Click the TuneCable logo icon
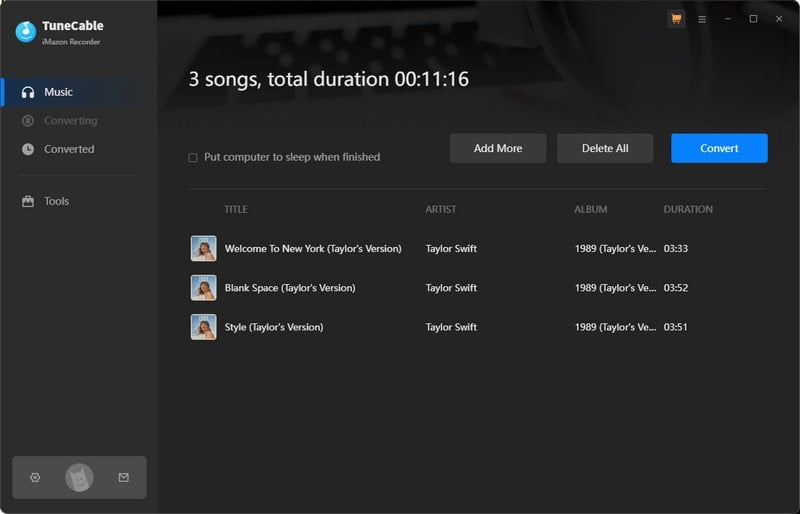Screen dimensions: 800x514 click(x=26, y=31)
